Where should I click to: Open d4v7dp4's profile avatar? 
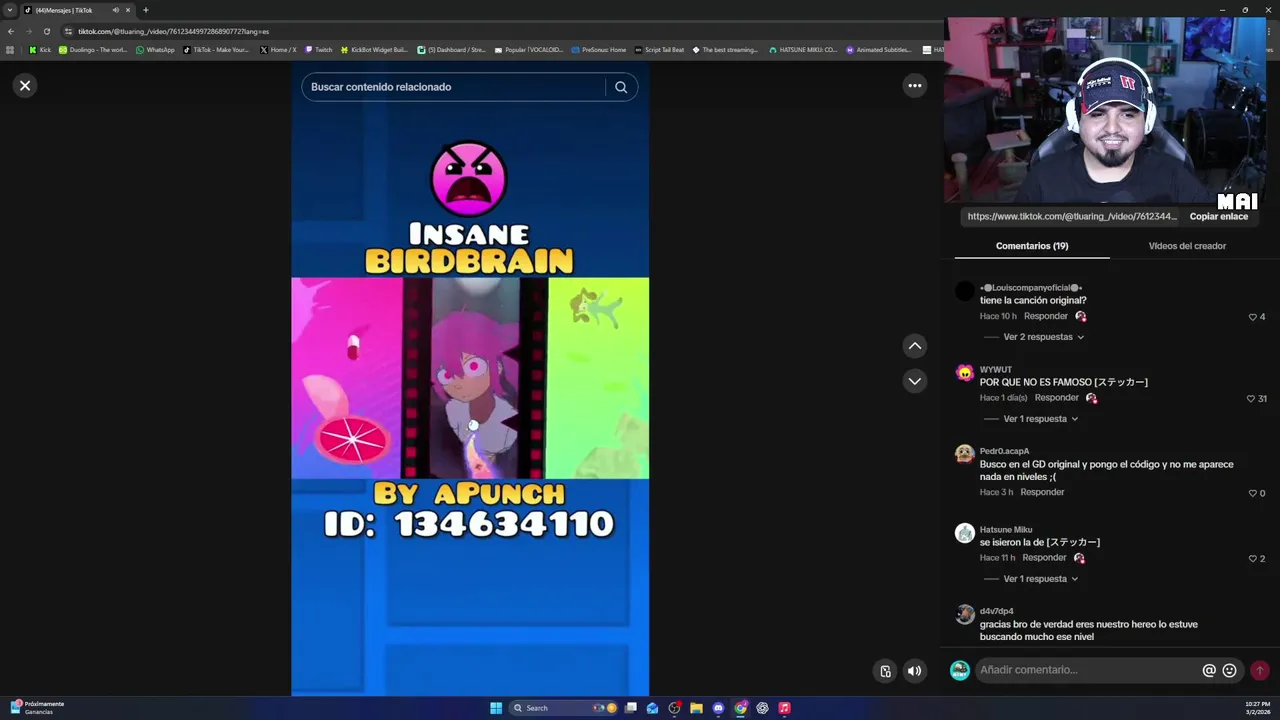(x=964, y=614)
